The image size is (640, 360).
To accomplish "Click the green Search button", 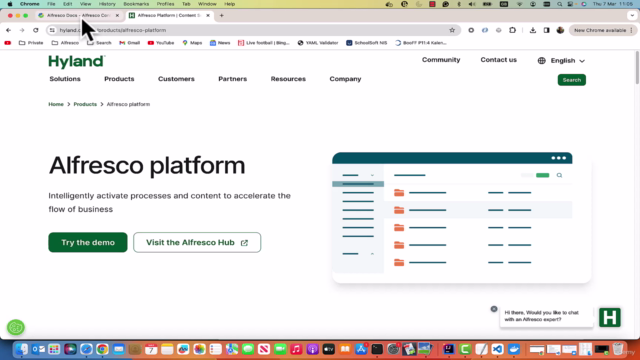I will (571, 80).
